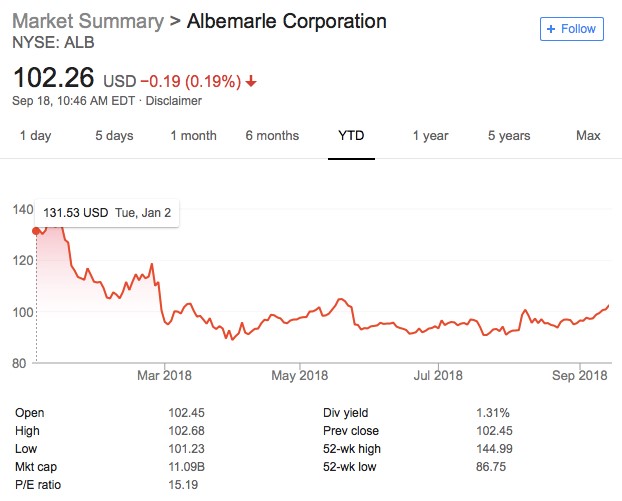The height and width of the screenshot is (501, 622).
Task: Select the 6 months tab
Action: [x=271, y=136]
